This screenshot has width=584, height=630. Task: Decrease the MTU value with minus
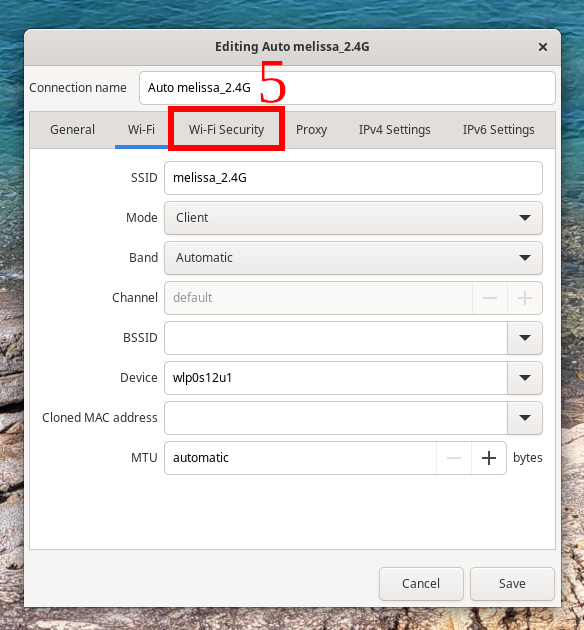click(454, 458)
